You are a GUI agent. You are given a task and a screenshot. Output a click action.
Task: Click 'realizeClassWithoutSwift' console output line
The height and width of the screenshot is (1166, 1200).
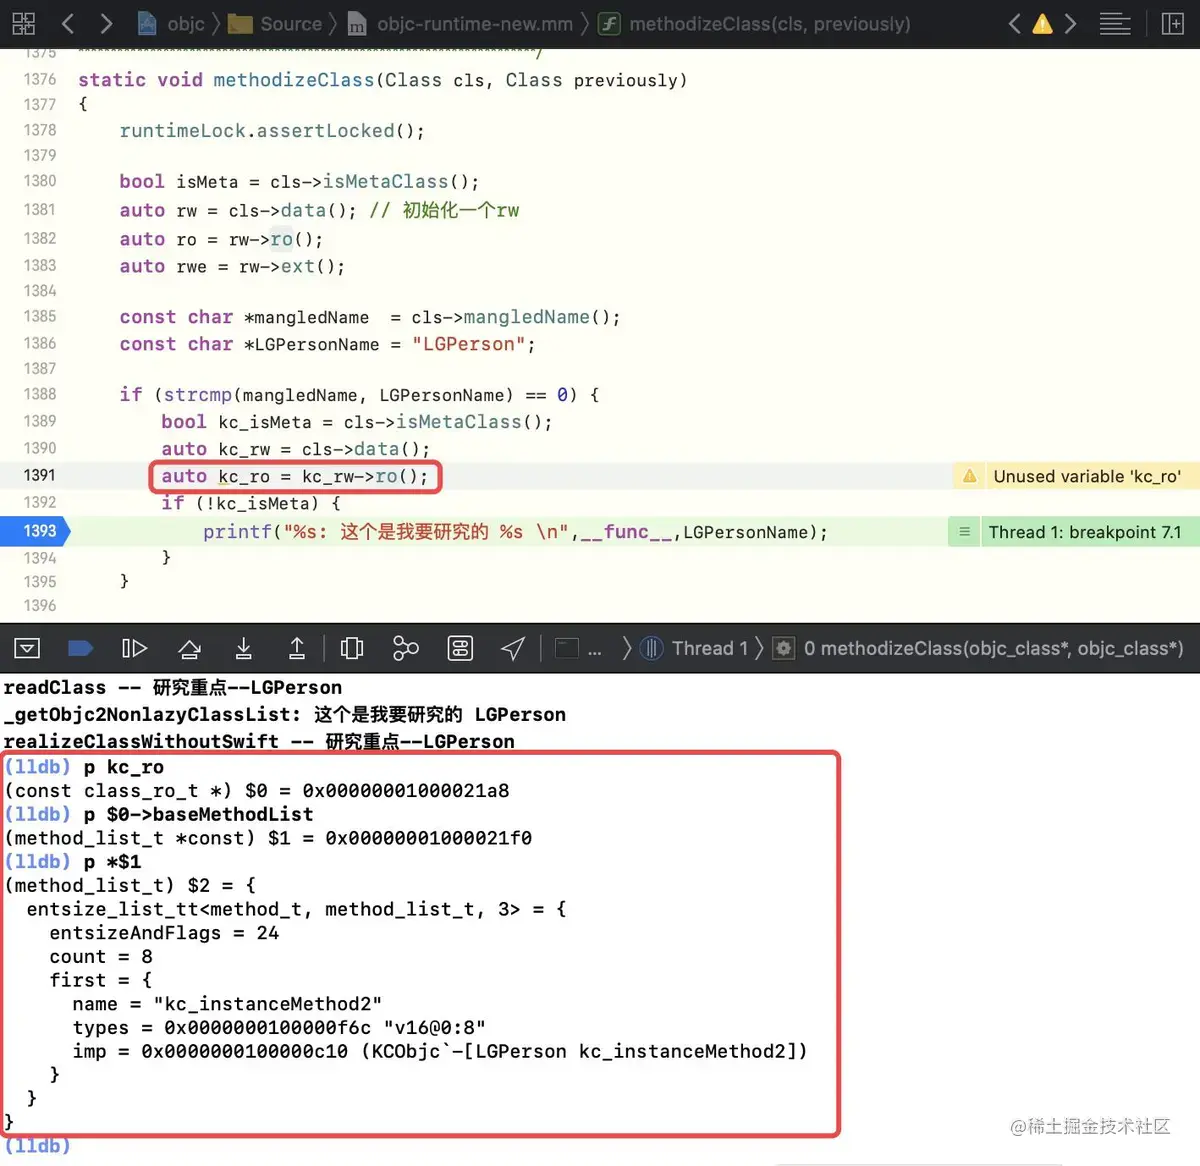259,741
